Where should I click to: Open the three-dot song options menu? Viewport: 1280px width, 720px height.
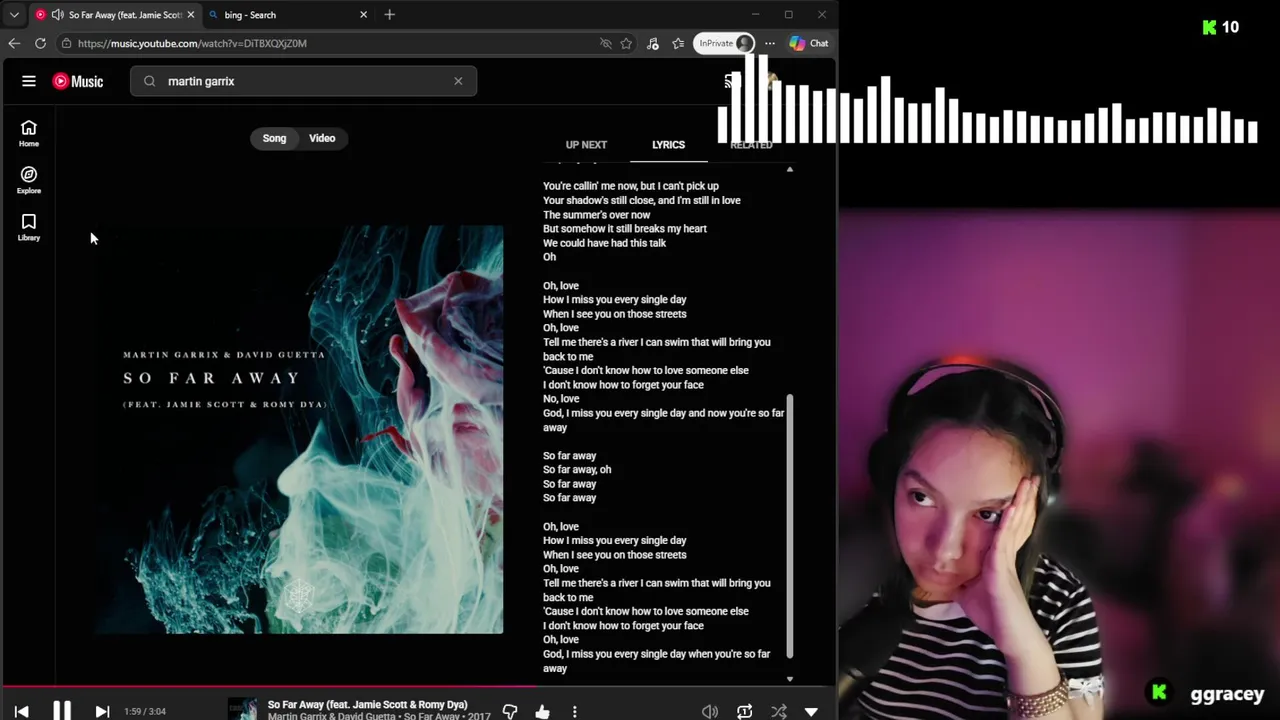click(x=574, y=711)
